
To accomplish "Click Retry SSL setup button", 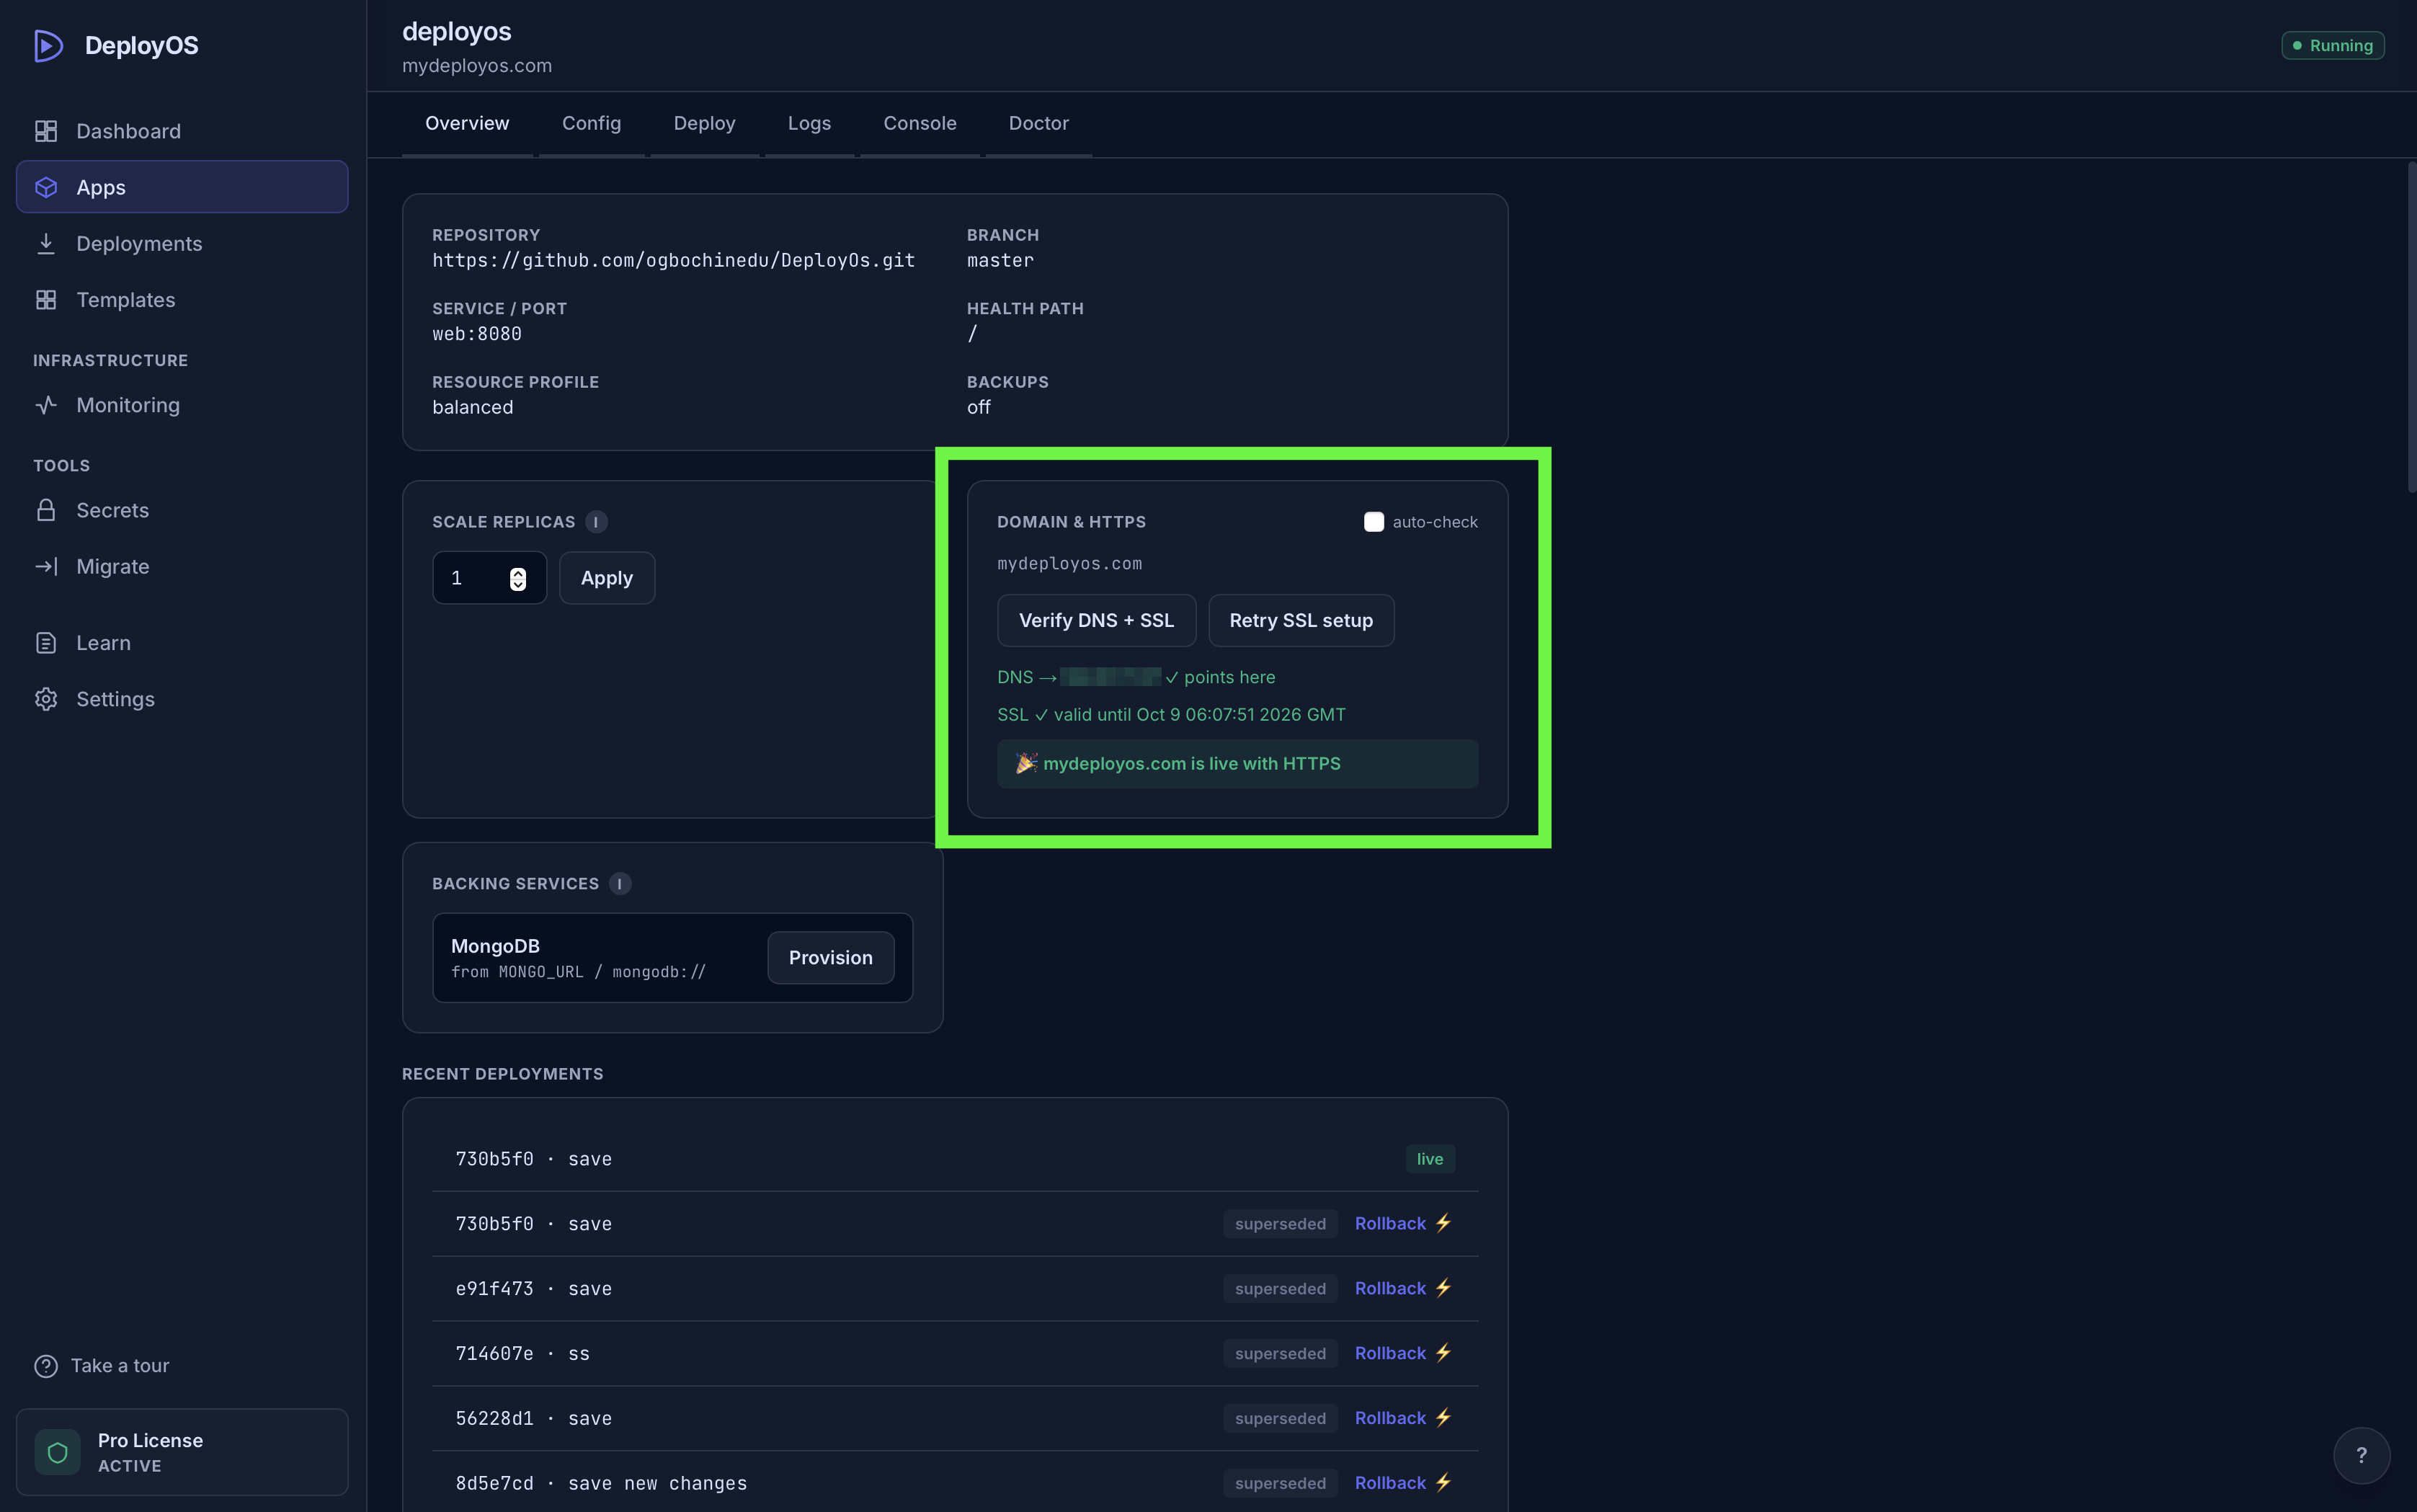I will coord(1301,621).
